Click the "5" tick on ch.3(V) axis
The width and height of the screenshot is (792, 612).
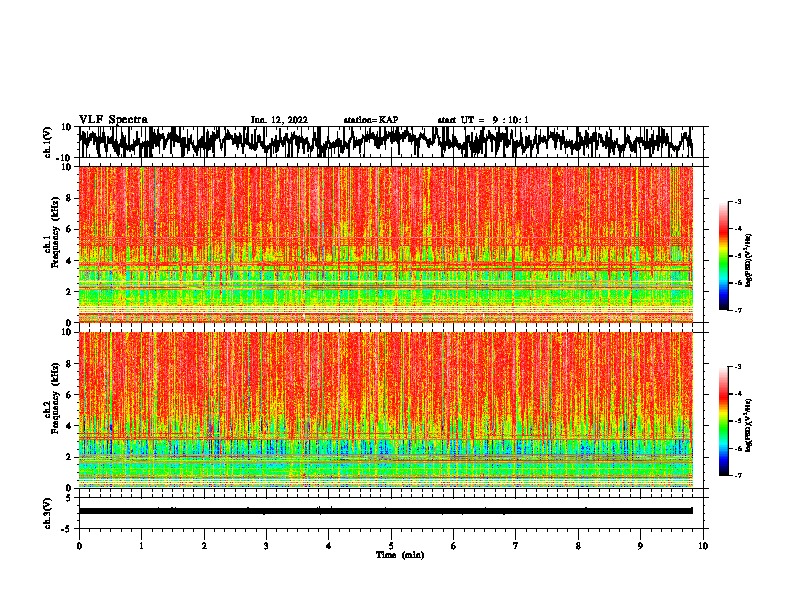tap(70, 498)
